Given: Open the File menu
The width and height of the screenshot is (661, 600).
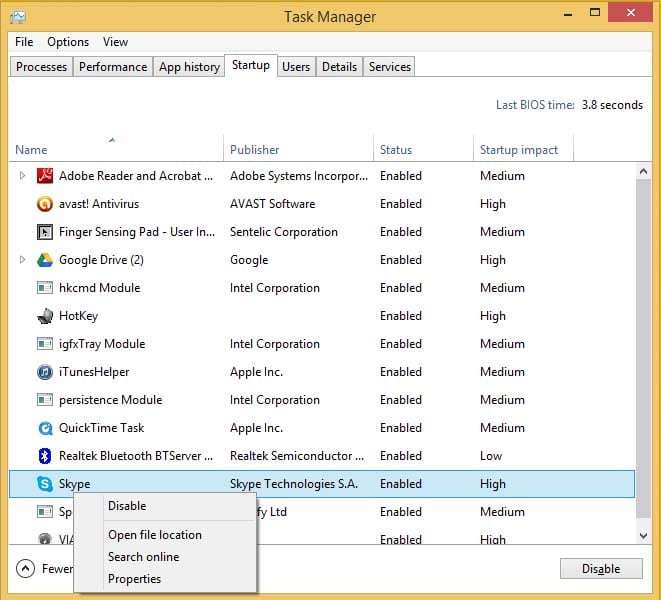Looking at the screenshot, I should point(24,42).
